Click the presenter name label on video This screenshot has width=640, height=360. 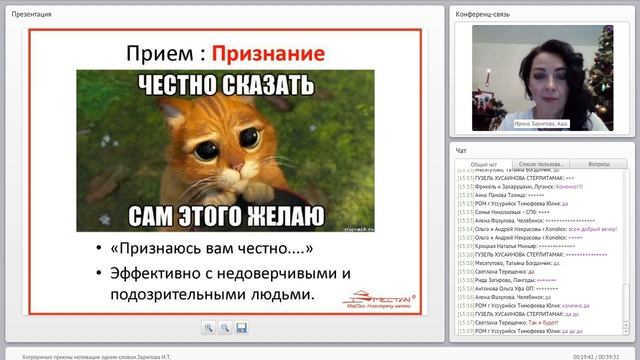(x=541, y=123)
